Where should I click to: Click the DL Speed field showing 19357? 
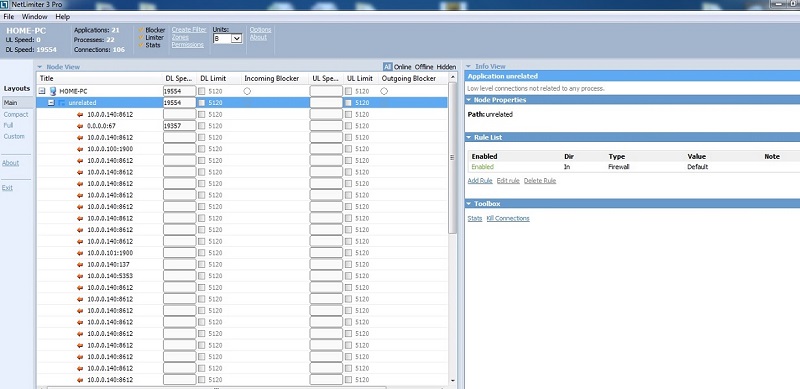tap(180, 126)
